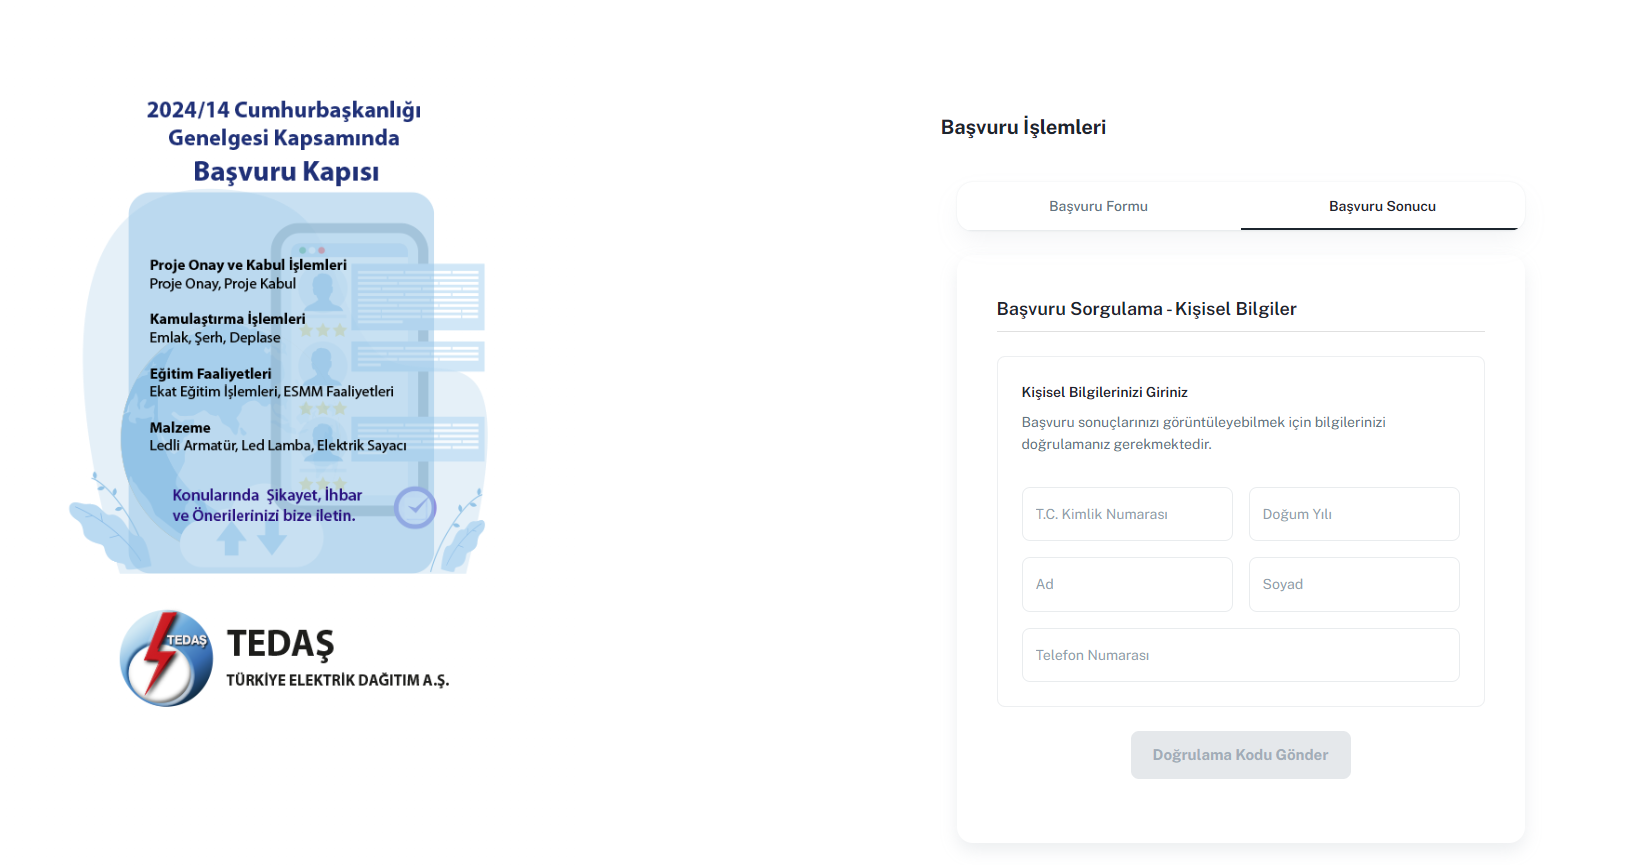The image size is (1638, 865).
Task: Click the TEDAŞ Türkiye Elektrik Dağıtım text
Action: click(x=338, y=659)
